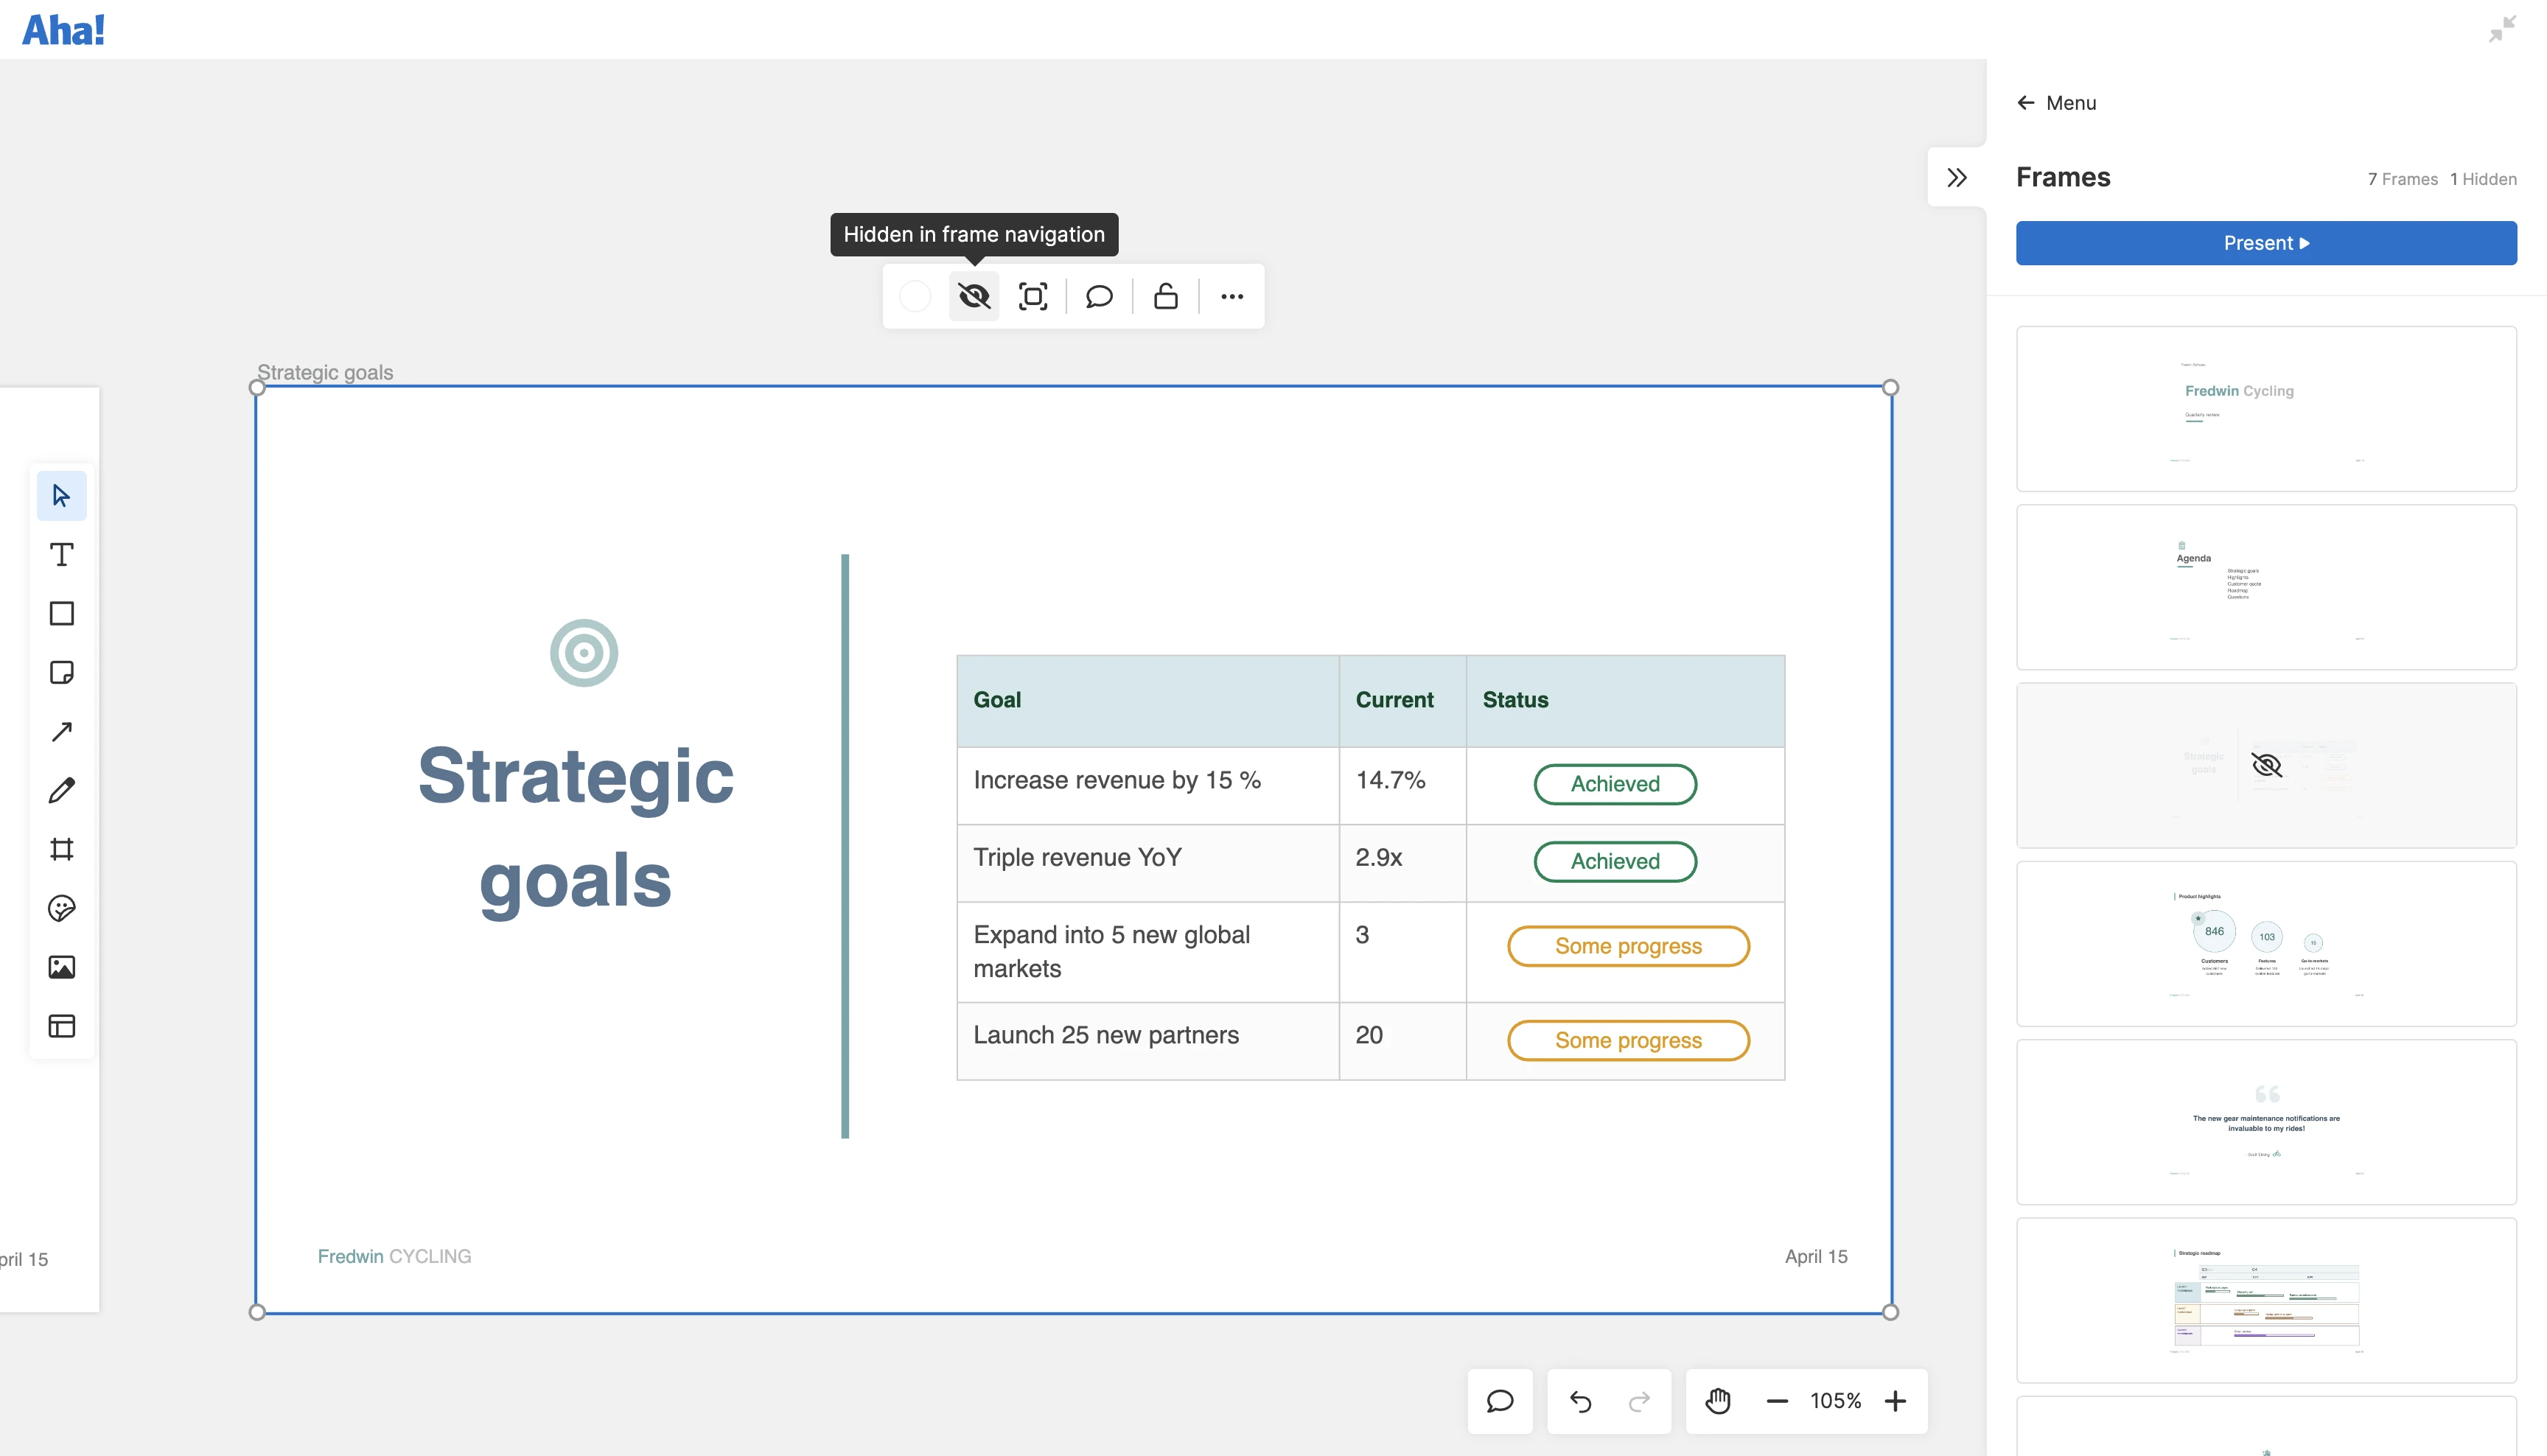Unhide the hidden Strategic goals thumbnail
Image resolution: width=2547 pixels, height=1456 pixels.
click(2266, 765)
